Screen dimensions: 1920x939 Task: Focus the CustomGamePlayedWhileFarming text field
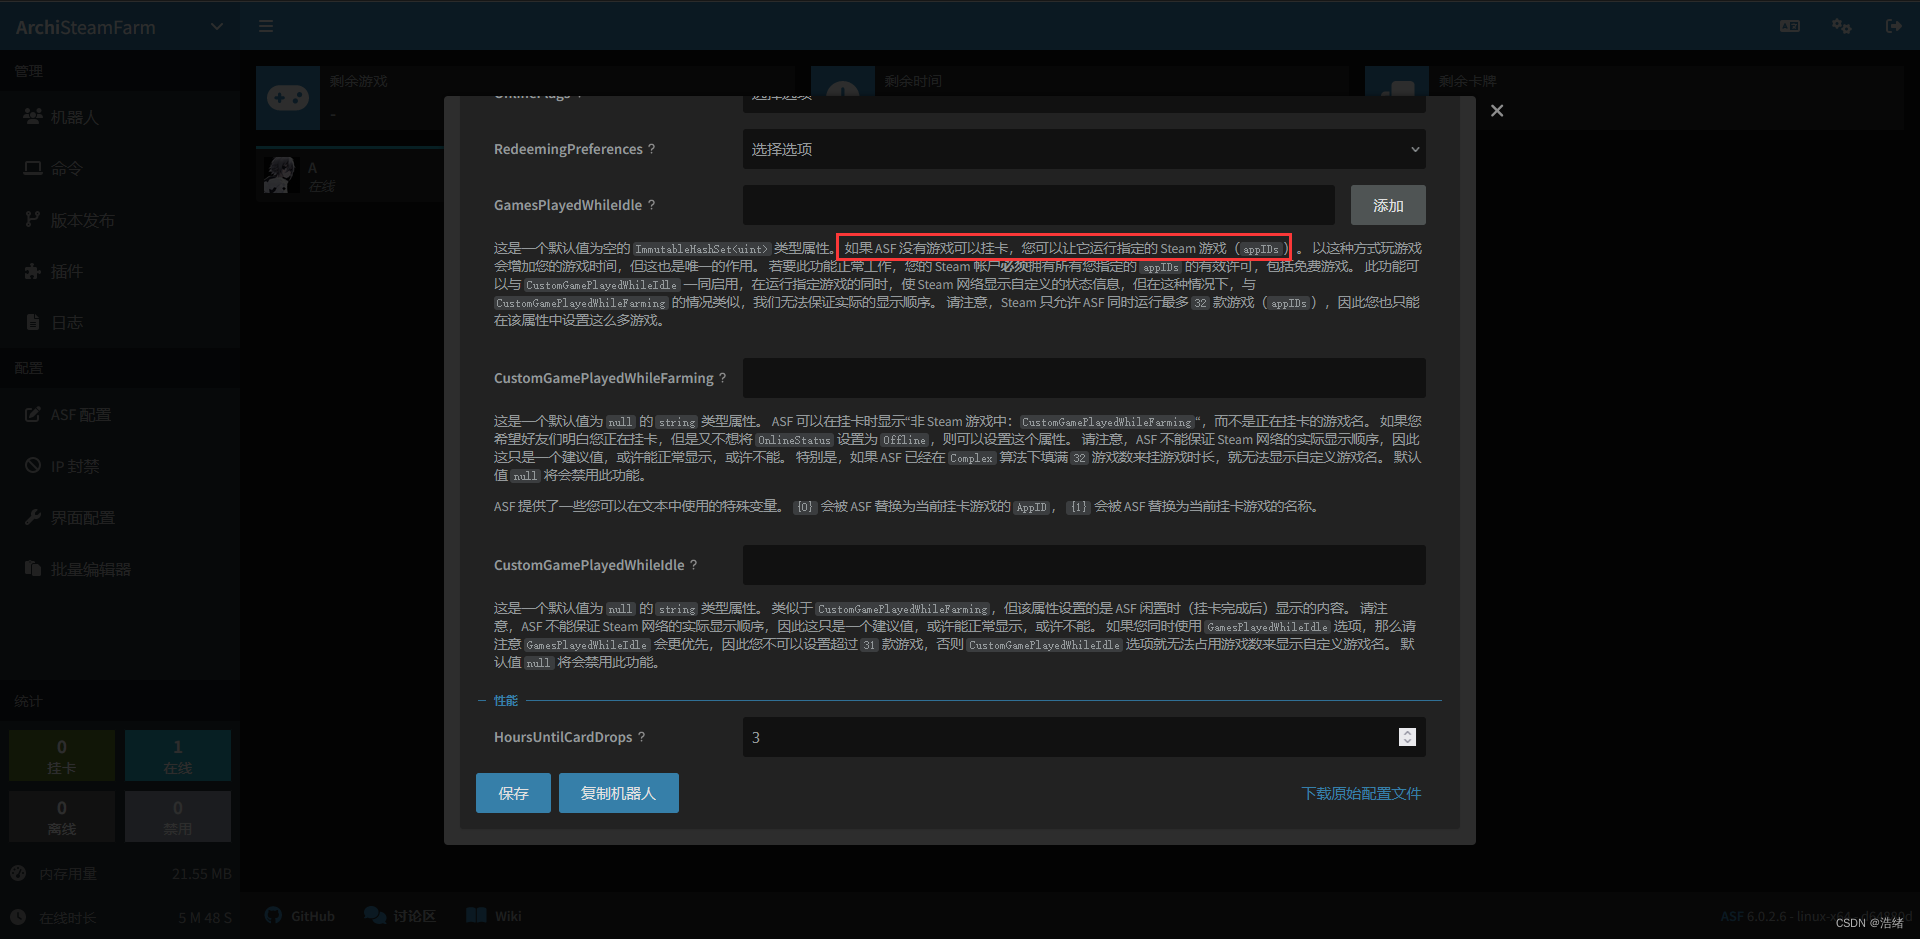pyautogui.click(x=1083, y=378)
